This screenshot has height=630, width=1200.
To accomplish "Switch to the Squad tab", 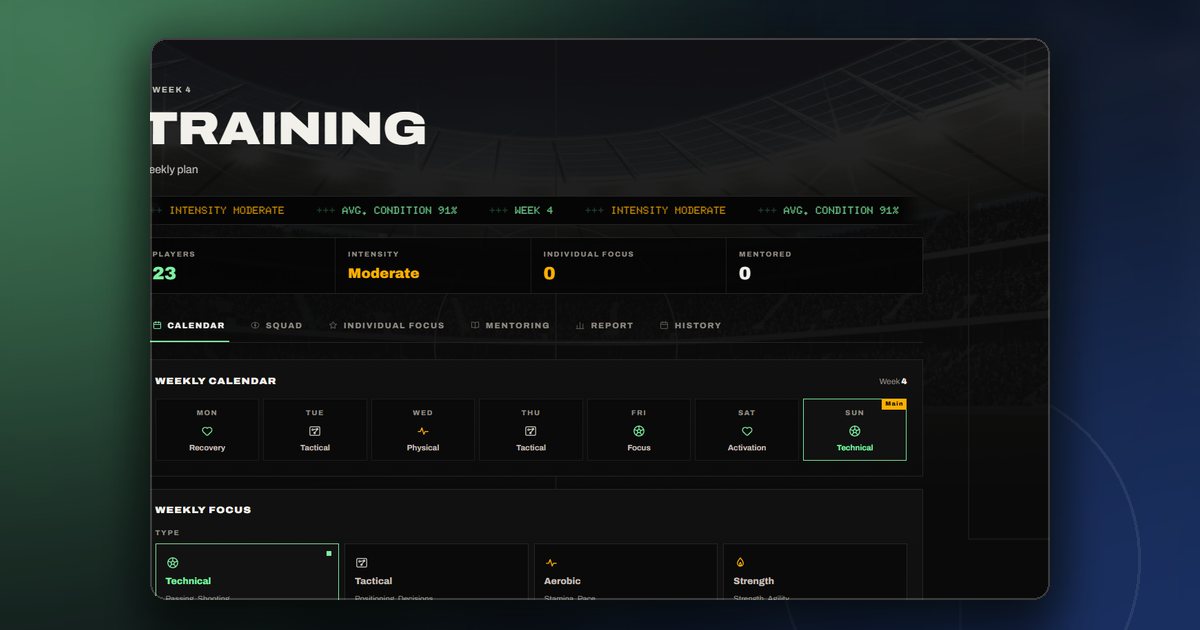I will point(276,325).
